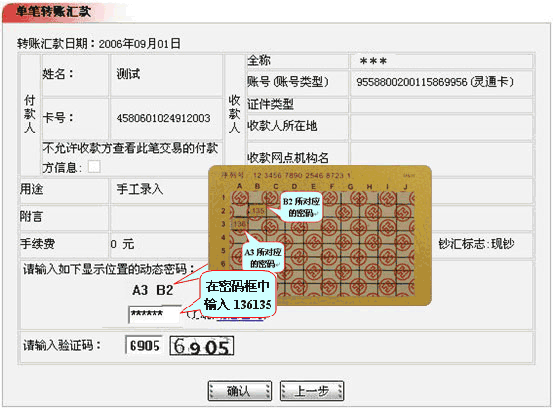554x410 pixels.
Task: Click the A3 B2 position label
Action: point(152,290)
